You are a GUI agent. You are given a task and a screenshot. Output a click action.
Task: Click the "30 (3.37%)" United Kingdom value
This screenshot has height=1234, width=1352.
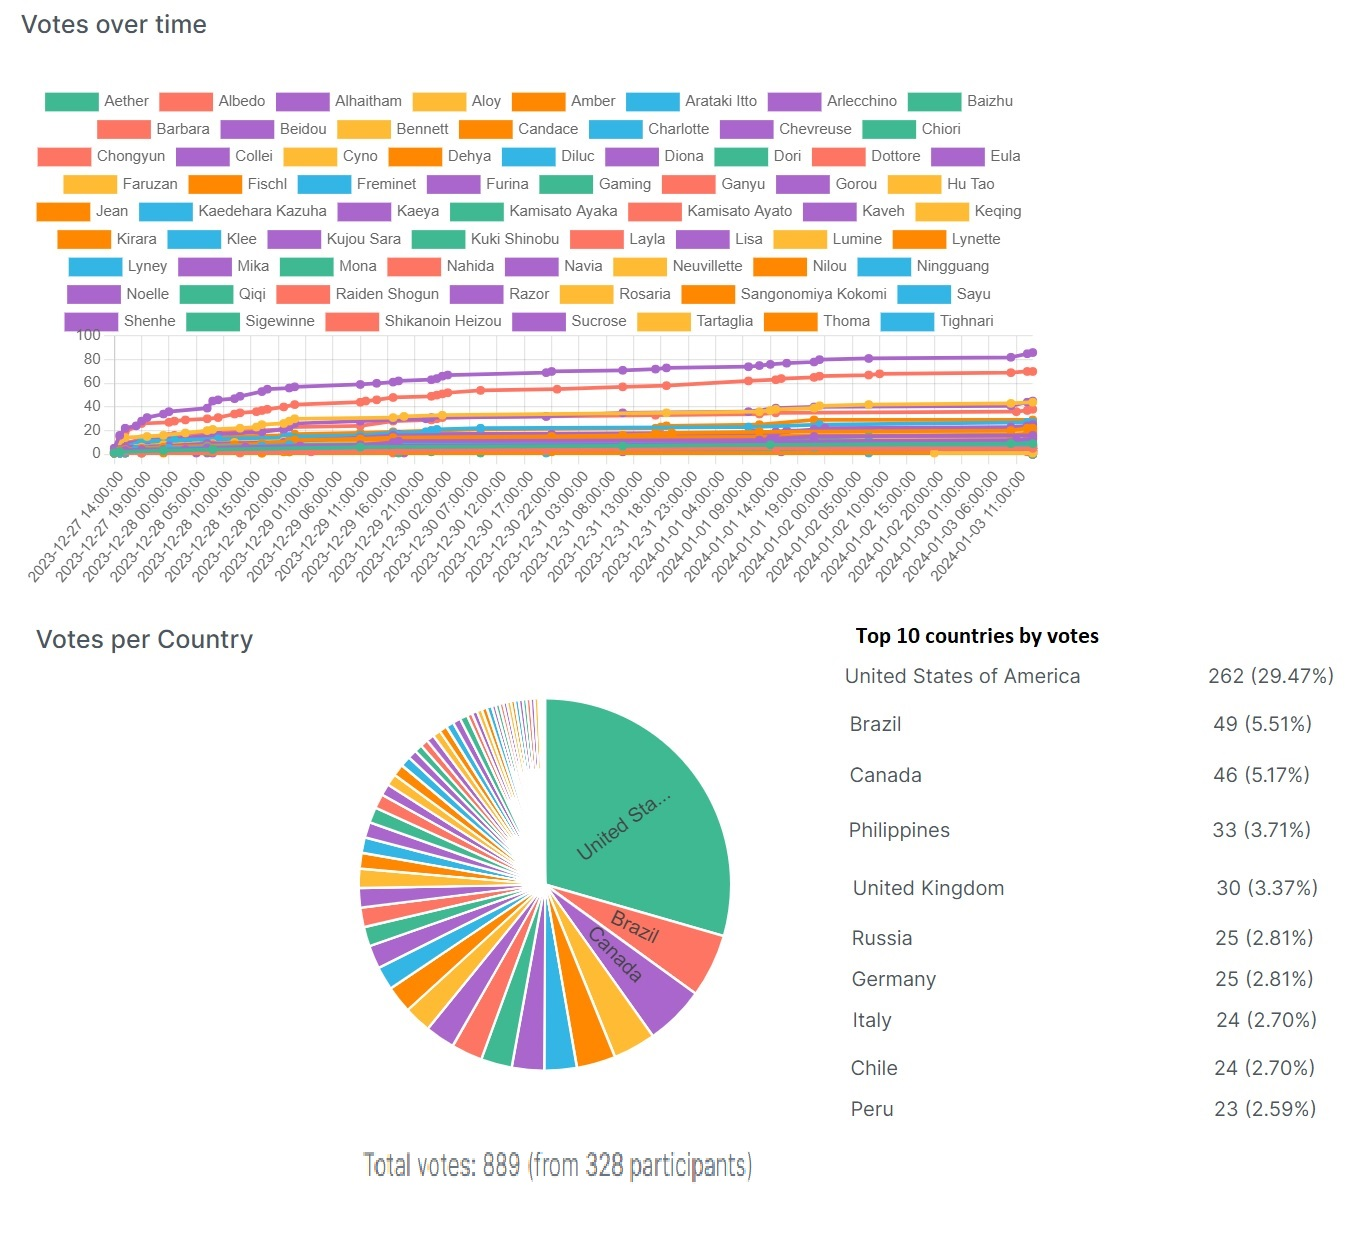coord(1267,888)
